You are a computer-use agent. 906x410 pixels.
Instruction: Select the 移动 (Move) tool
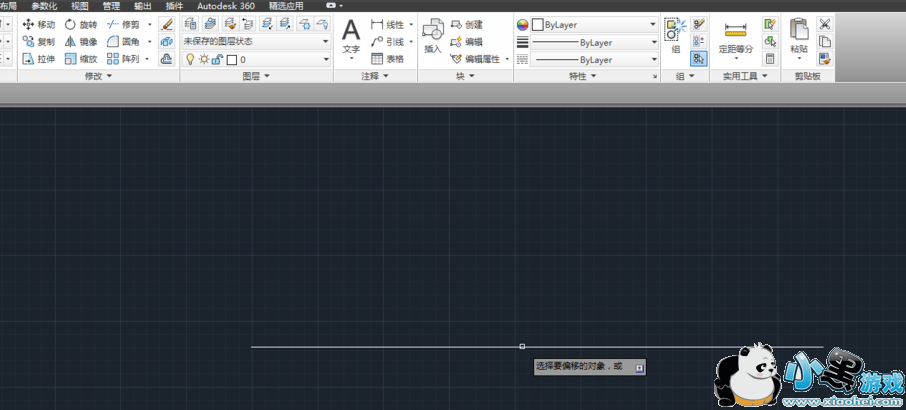click(x=39, y=24)
